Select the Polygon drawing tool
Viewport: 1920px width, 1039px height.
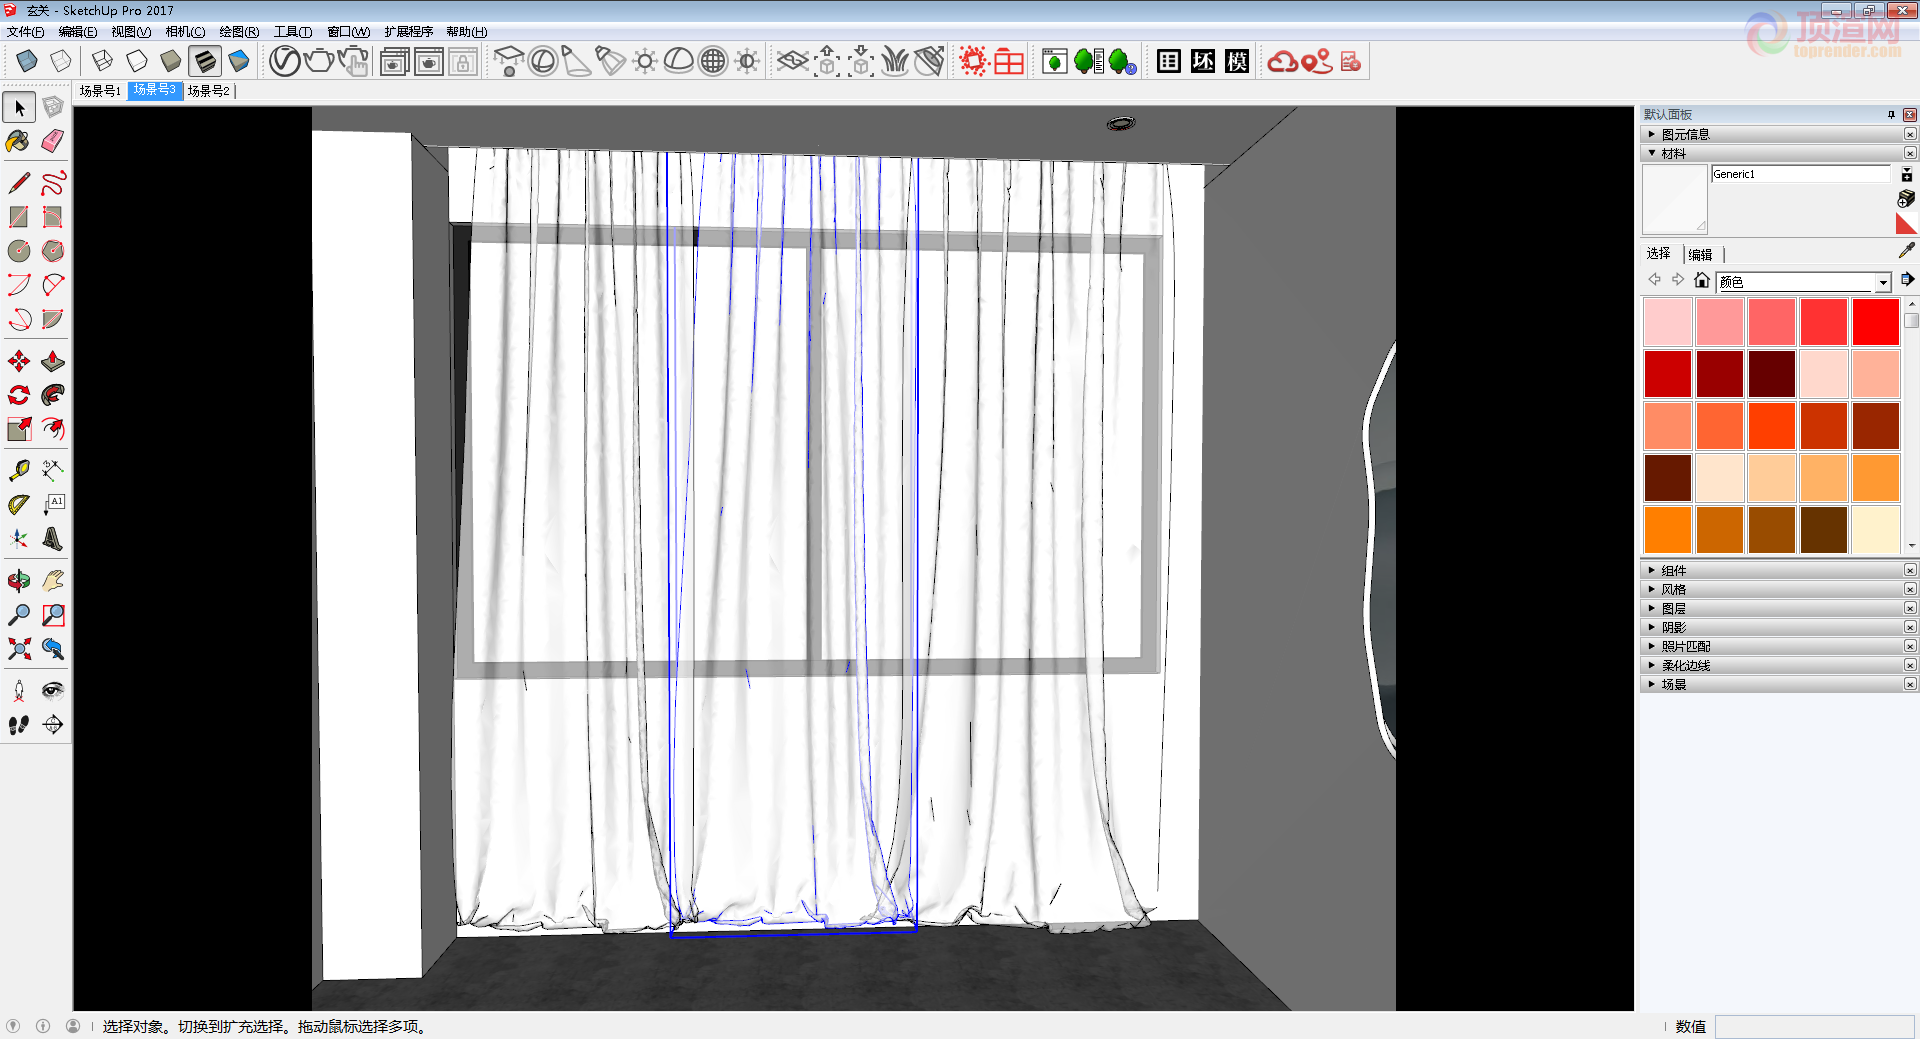click(53, 251)
